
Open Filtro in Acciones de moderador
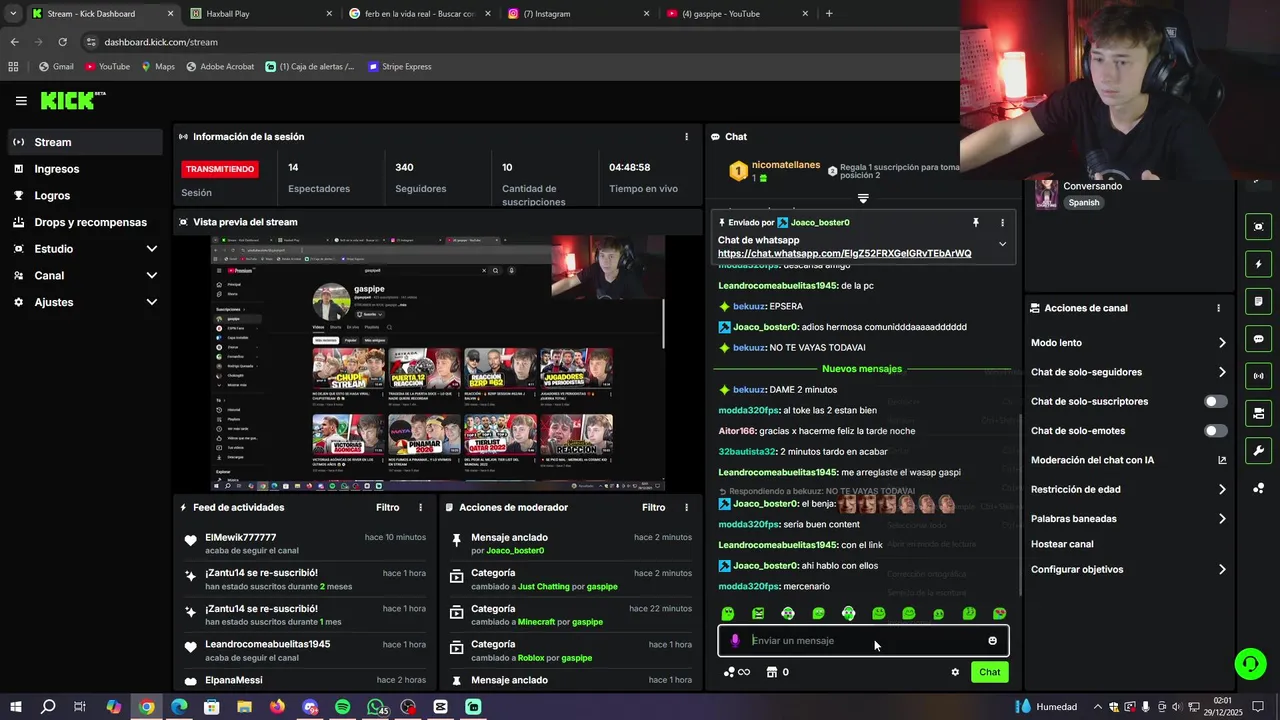click(x=653, y=508)
